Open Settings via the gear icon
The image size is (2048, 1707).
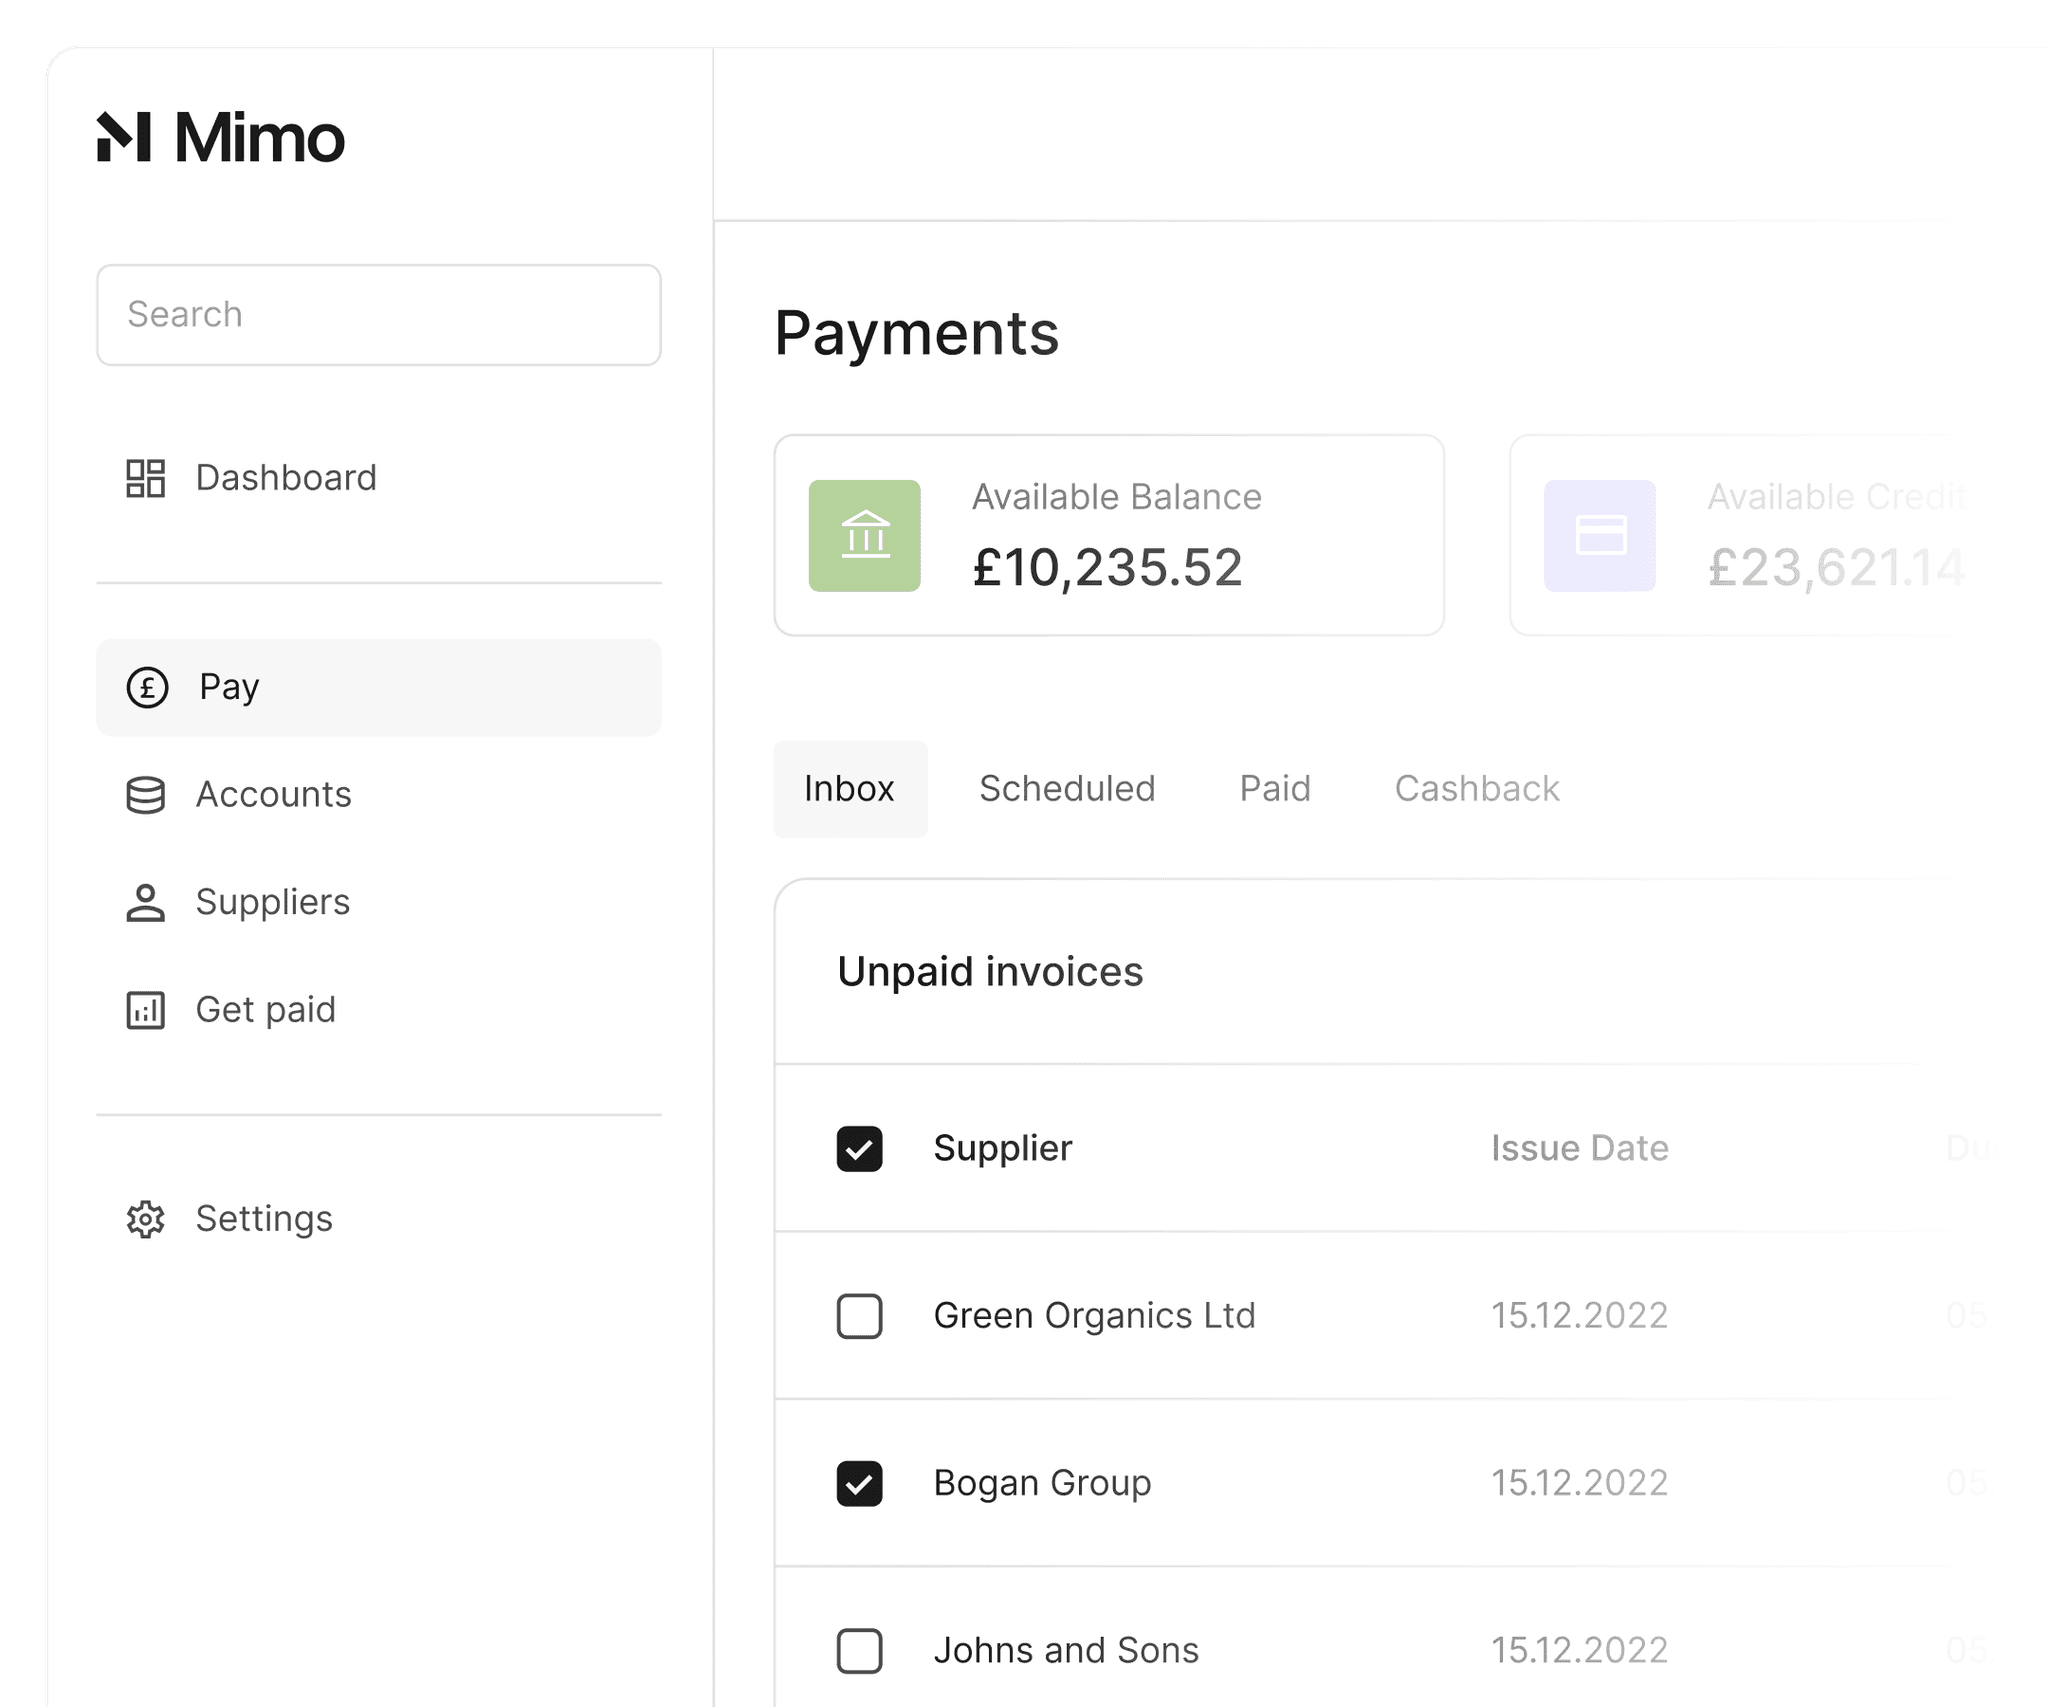(146, 1220)
